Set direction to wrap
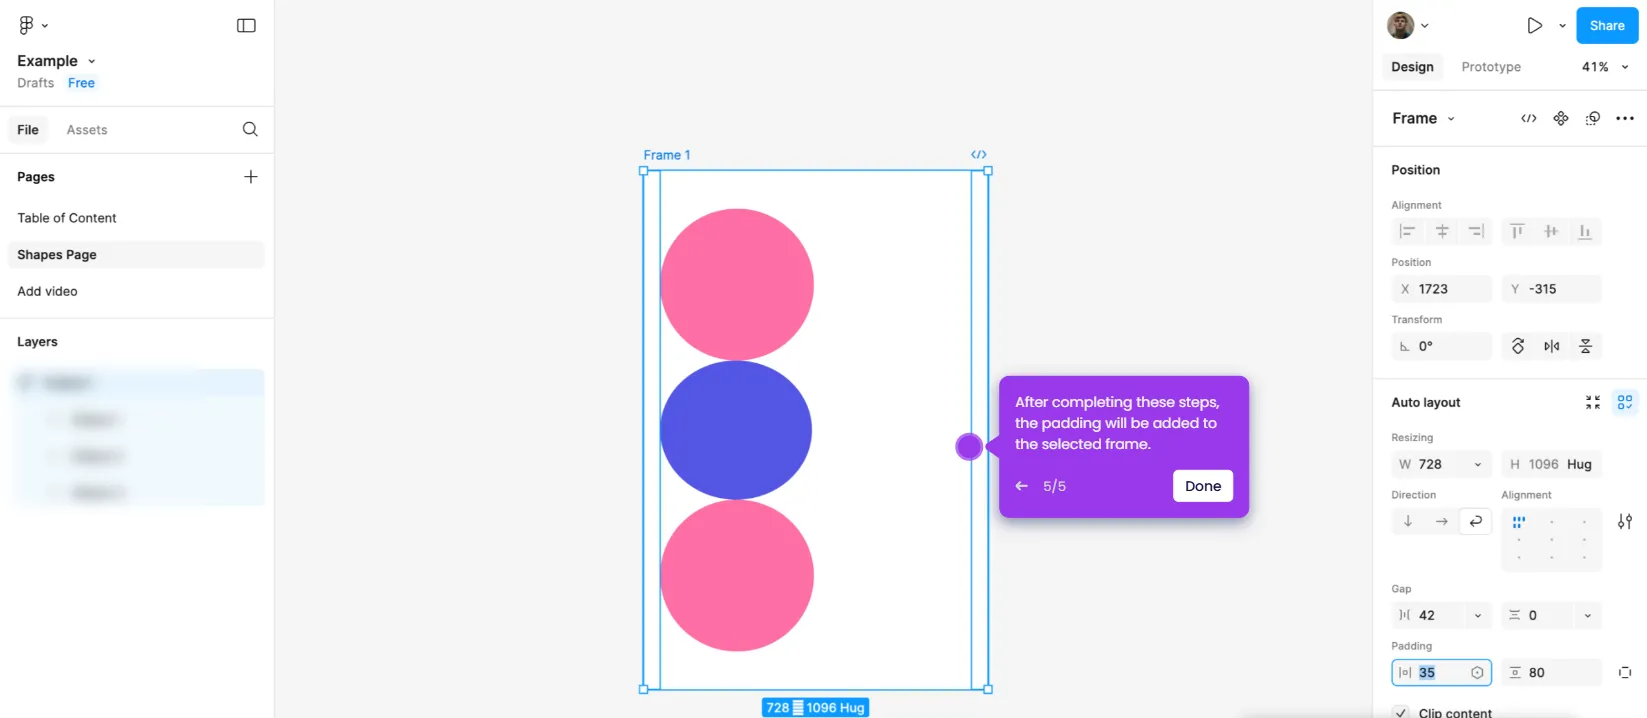The height and width of the screenshot is (718, 1647). point(1476,522)
